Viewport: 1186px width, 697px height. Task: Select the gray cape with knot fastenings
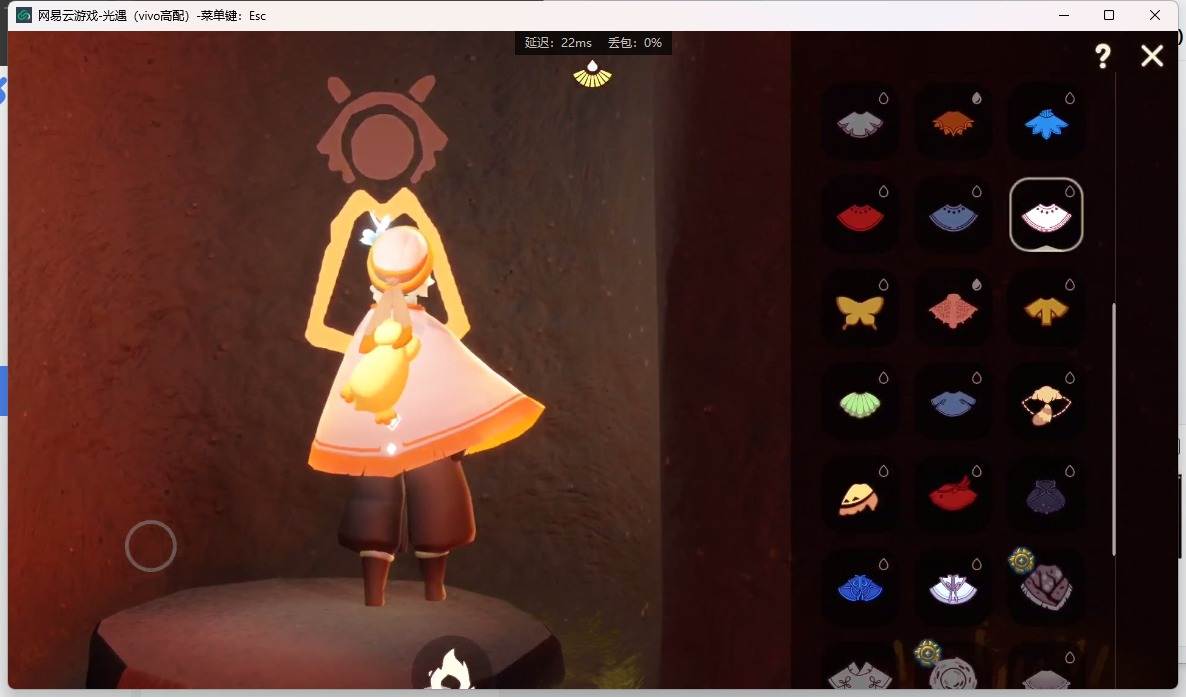coord(860,673)
